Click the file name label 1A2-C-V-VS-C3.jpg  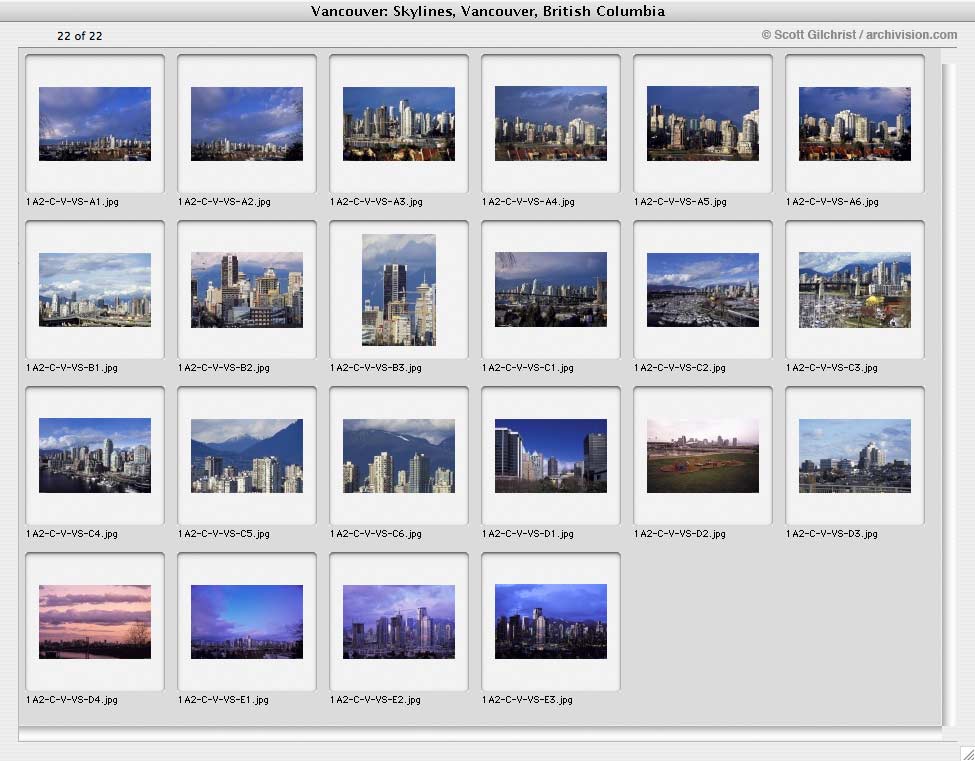click(x=832, y=368)
